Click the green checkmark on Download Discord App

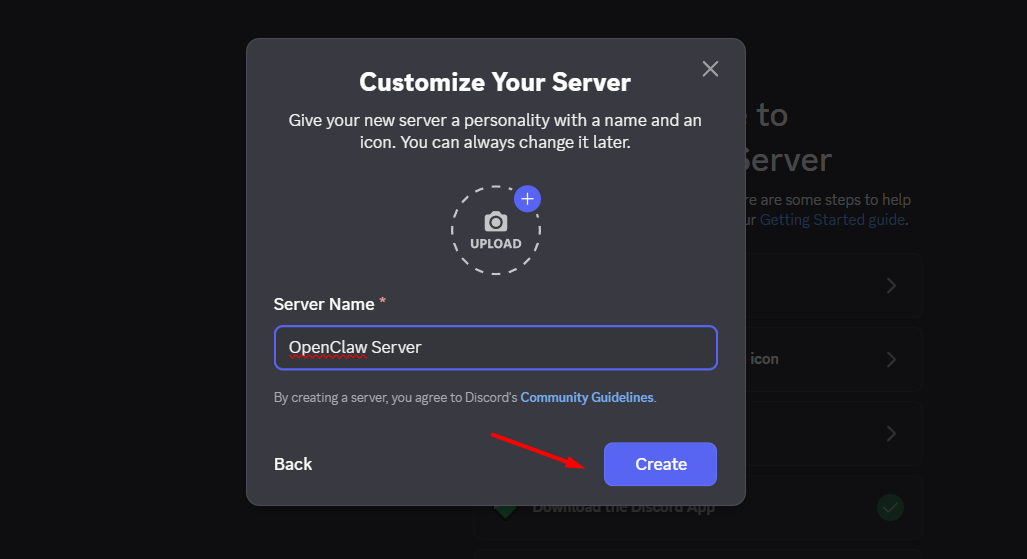click(890, 507)
